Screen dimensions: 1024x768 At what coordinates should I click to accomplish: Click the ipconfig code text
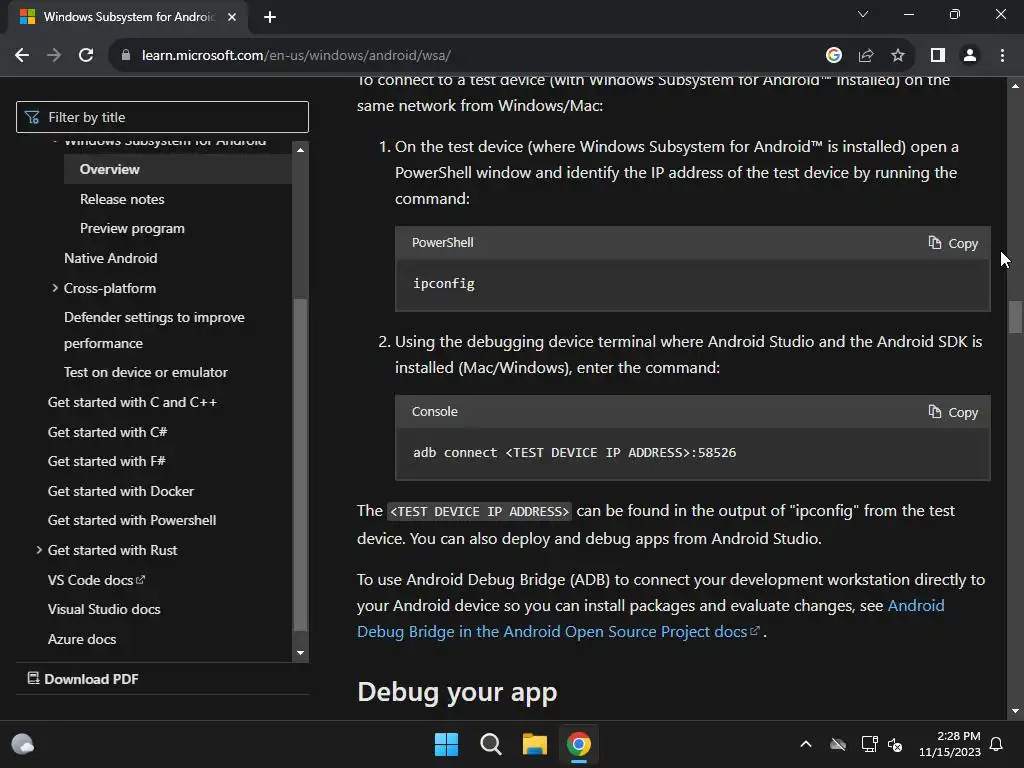point(444,283)
